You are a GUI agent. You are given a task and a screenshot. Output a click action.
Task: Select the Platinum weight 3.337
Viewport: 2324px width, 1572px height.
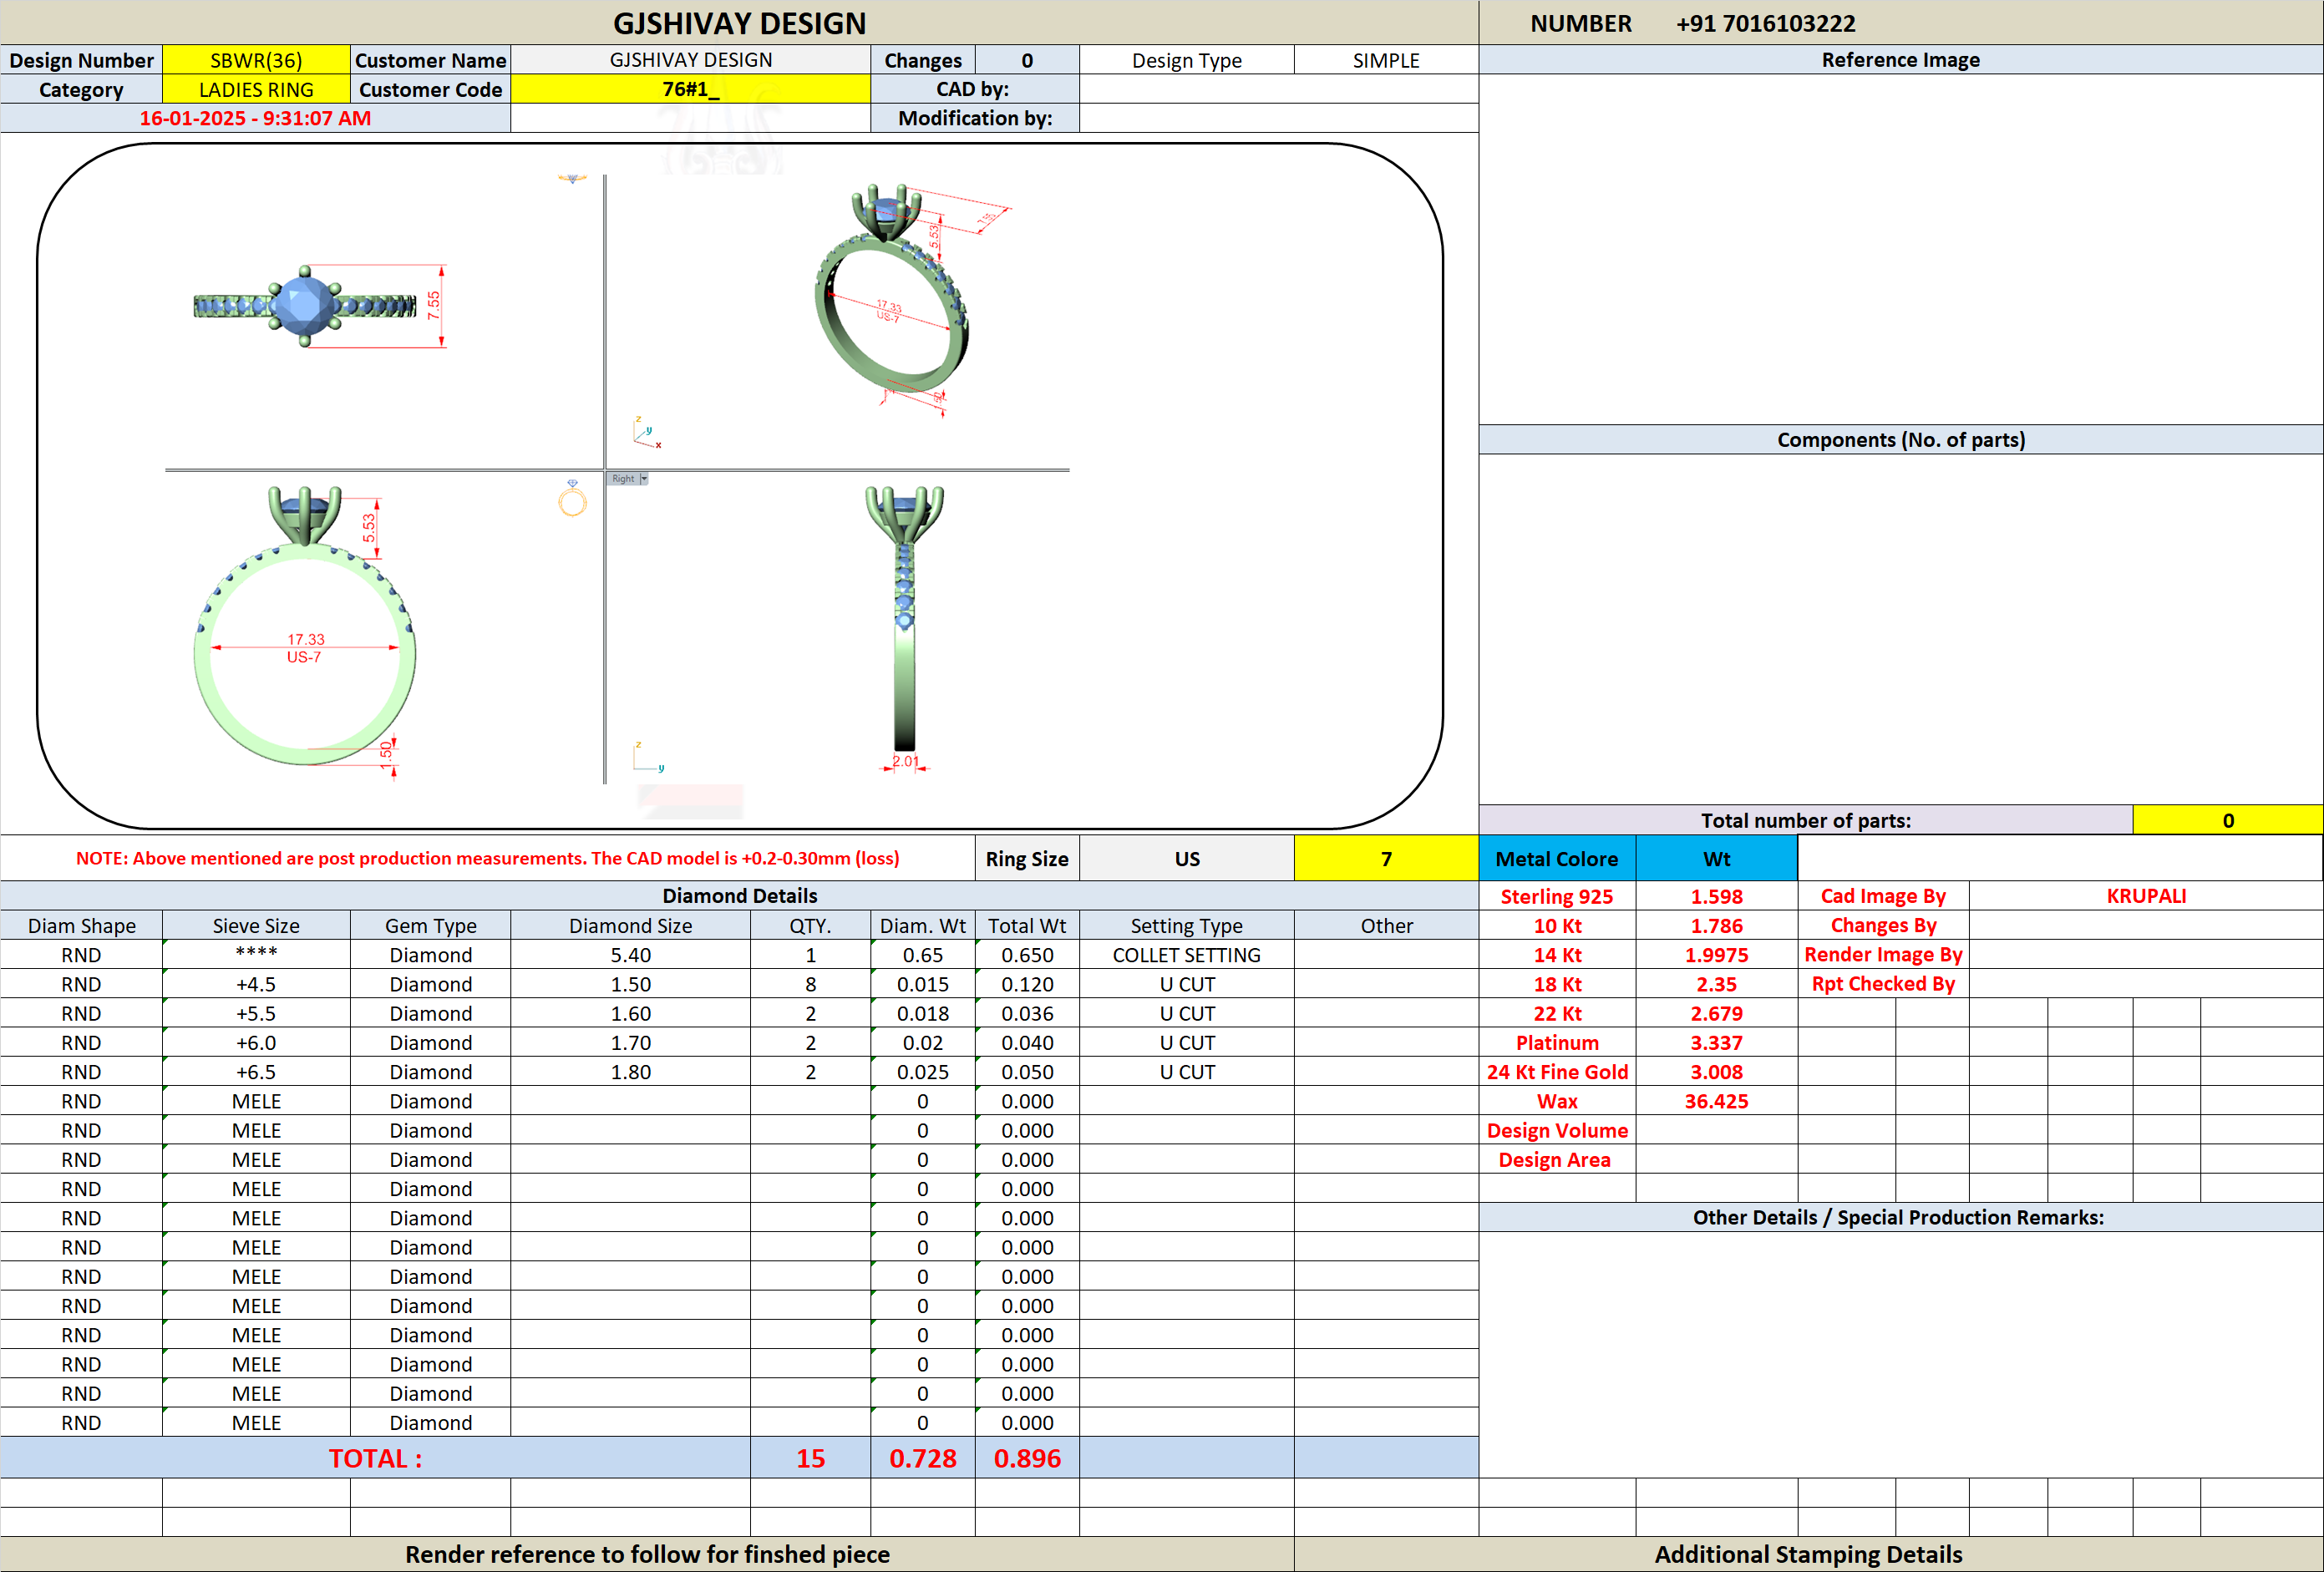[1717, 1042]
